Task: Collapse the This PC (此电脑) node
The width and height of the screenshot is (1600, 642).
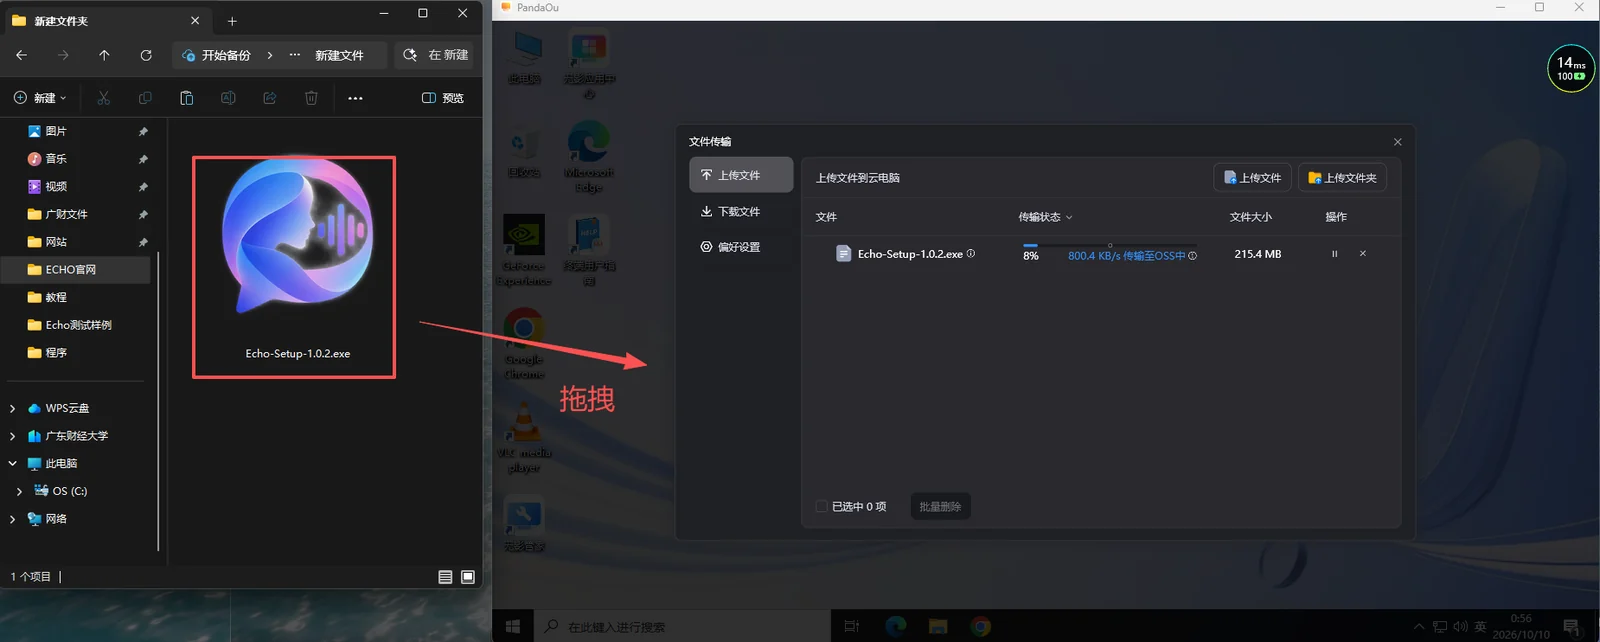Action: 12,464
